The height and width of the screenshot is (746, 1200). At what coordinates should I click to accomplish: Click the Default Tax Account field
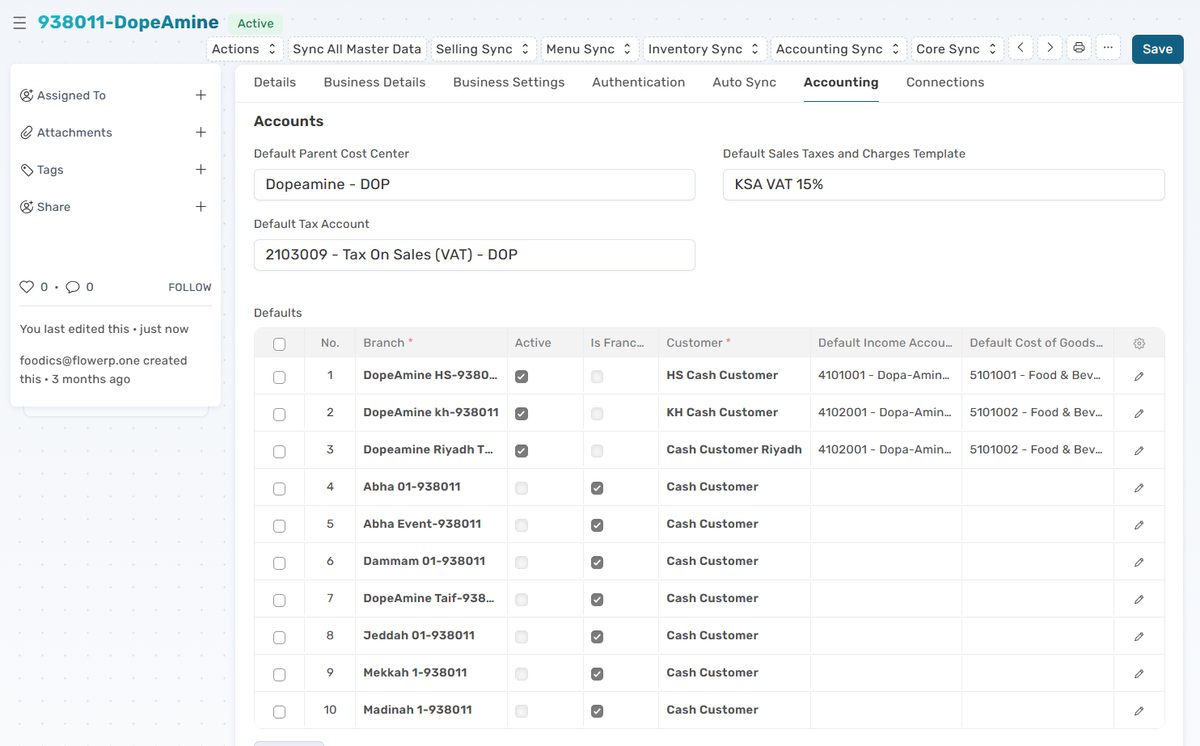coord(474,254)
